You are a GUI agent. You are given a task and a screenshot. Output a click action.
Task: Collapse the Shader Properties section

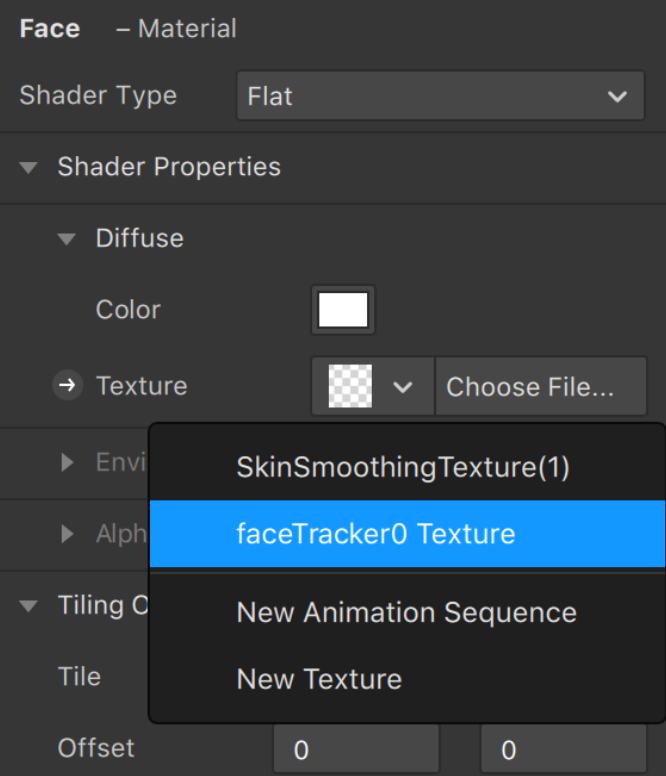[x=28, y=167]
